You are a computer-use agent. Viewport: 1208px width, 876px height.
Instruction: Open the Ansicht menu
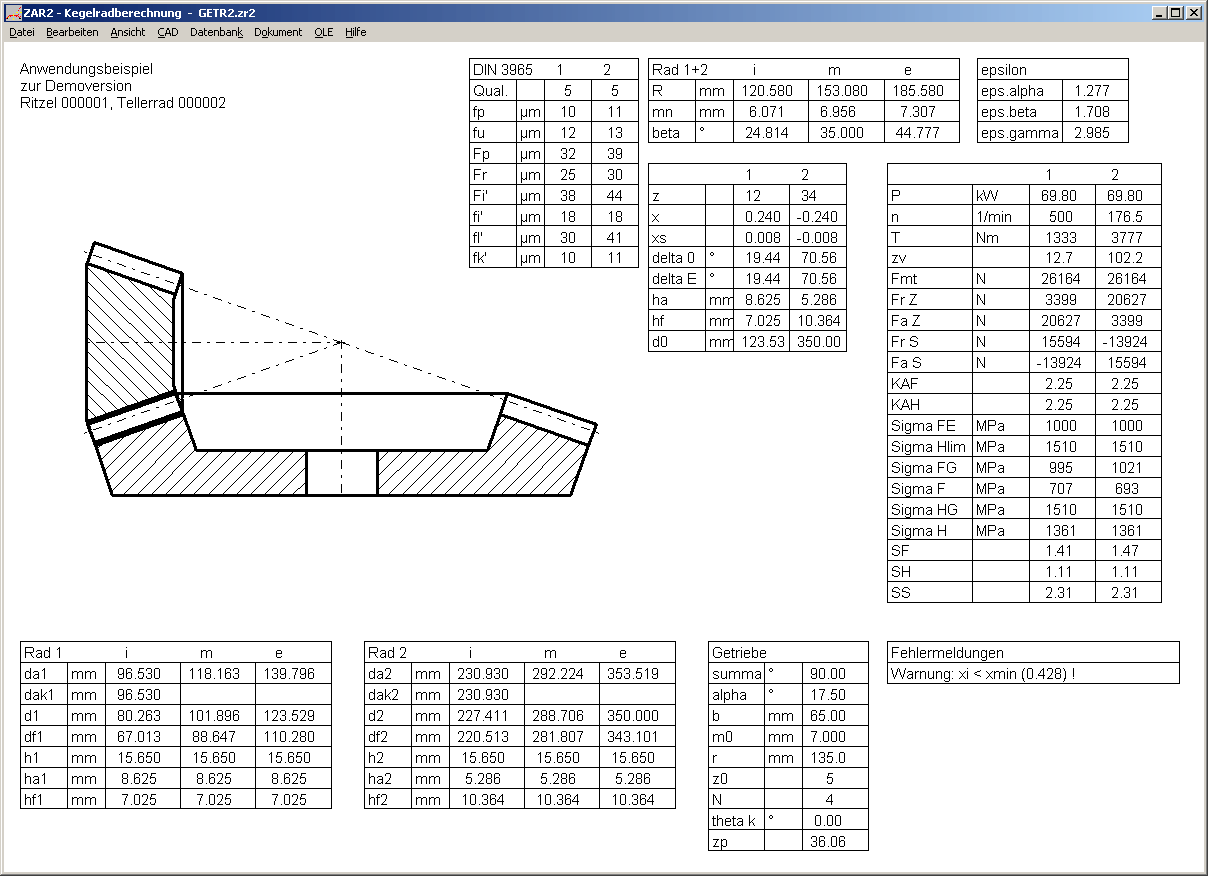coord(128,32)
